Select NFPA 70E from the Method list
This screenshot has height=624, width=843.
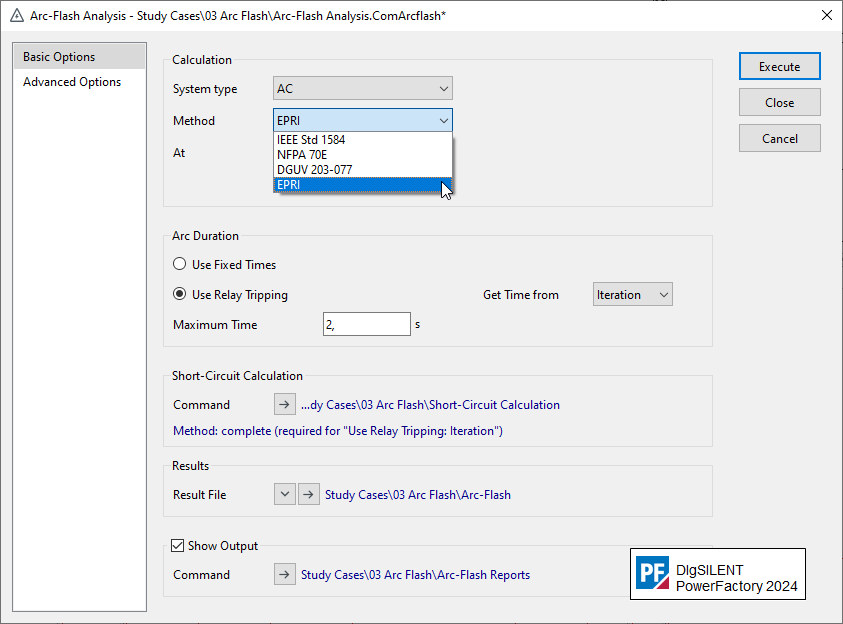pos(303,154)
